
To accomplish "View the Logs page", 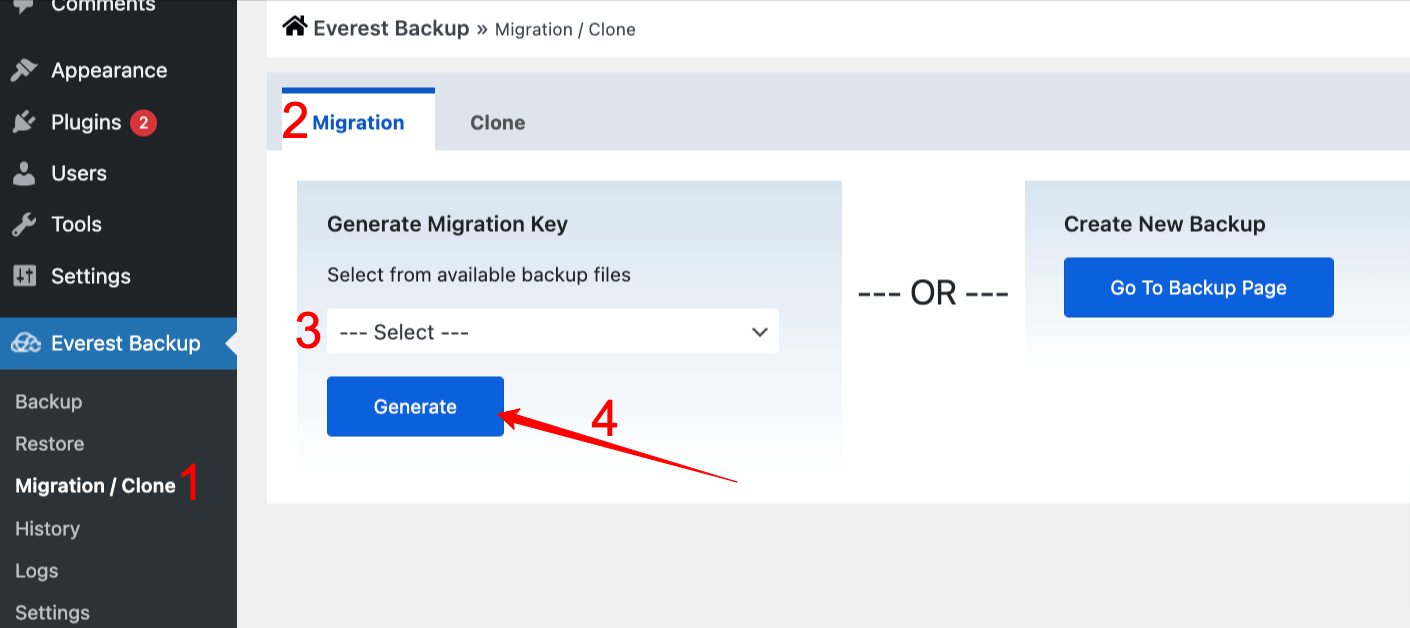I will point(34,570).
